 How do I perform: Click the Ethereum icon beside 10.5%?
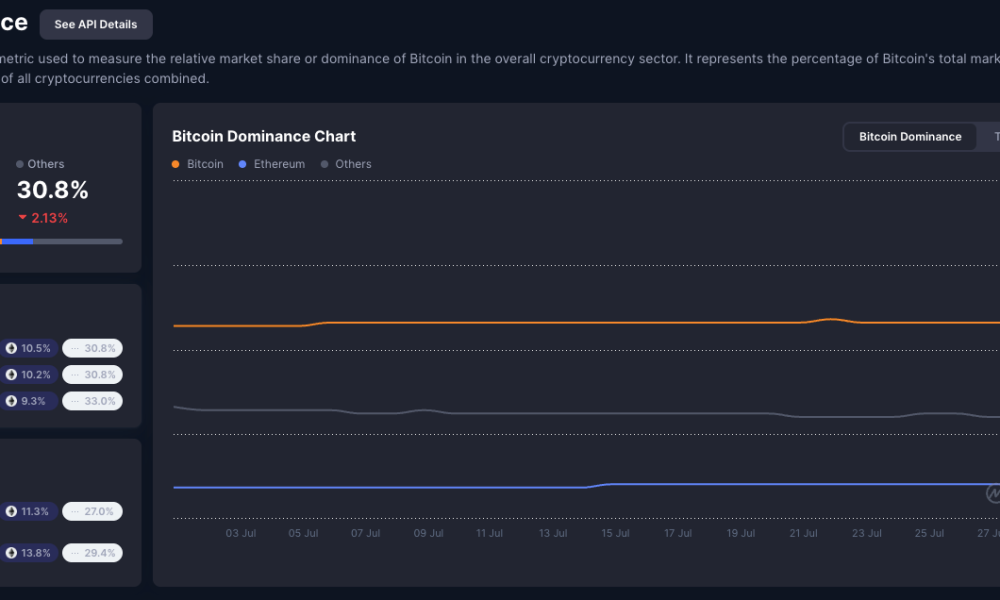11,348
